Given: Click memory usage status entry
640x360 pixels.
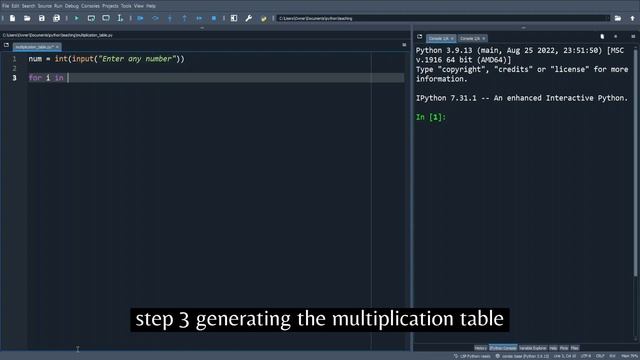Looking at the screenshot, I should [629, 356].
